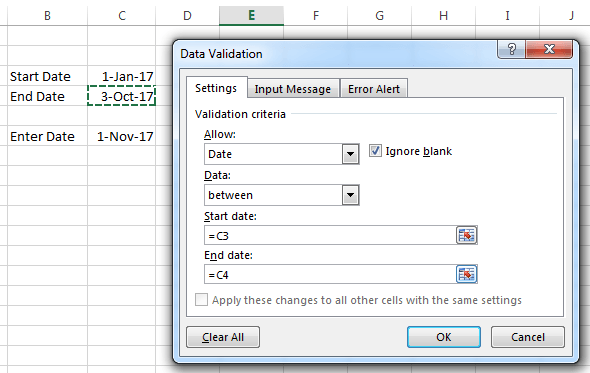Select cell containing 3-Oct-17
590x373 pixels.
[x=122, y=96]
